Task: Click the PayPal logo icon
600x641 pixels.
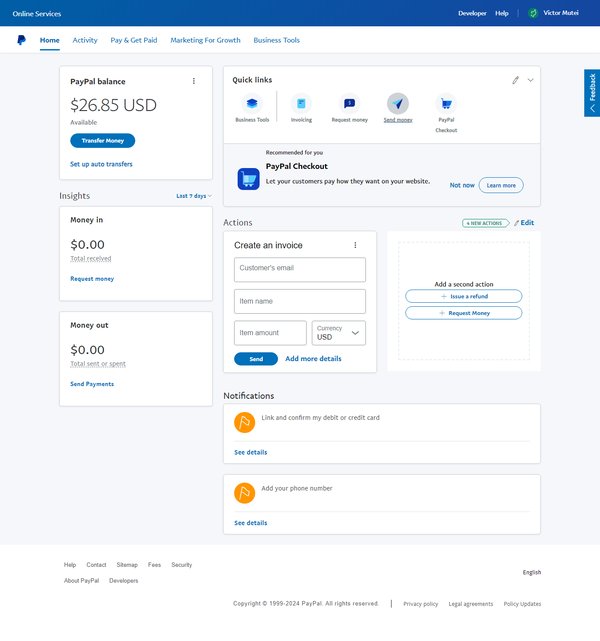Action: tap(21, 40)
